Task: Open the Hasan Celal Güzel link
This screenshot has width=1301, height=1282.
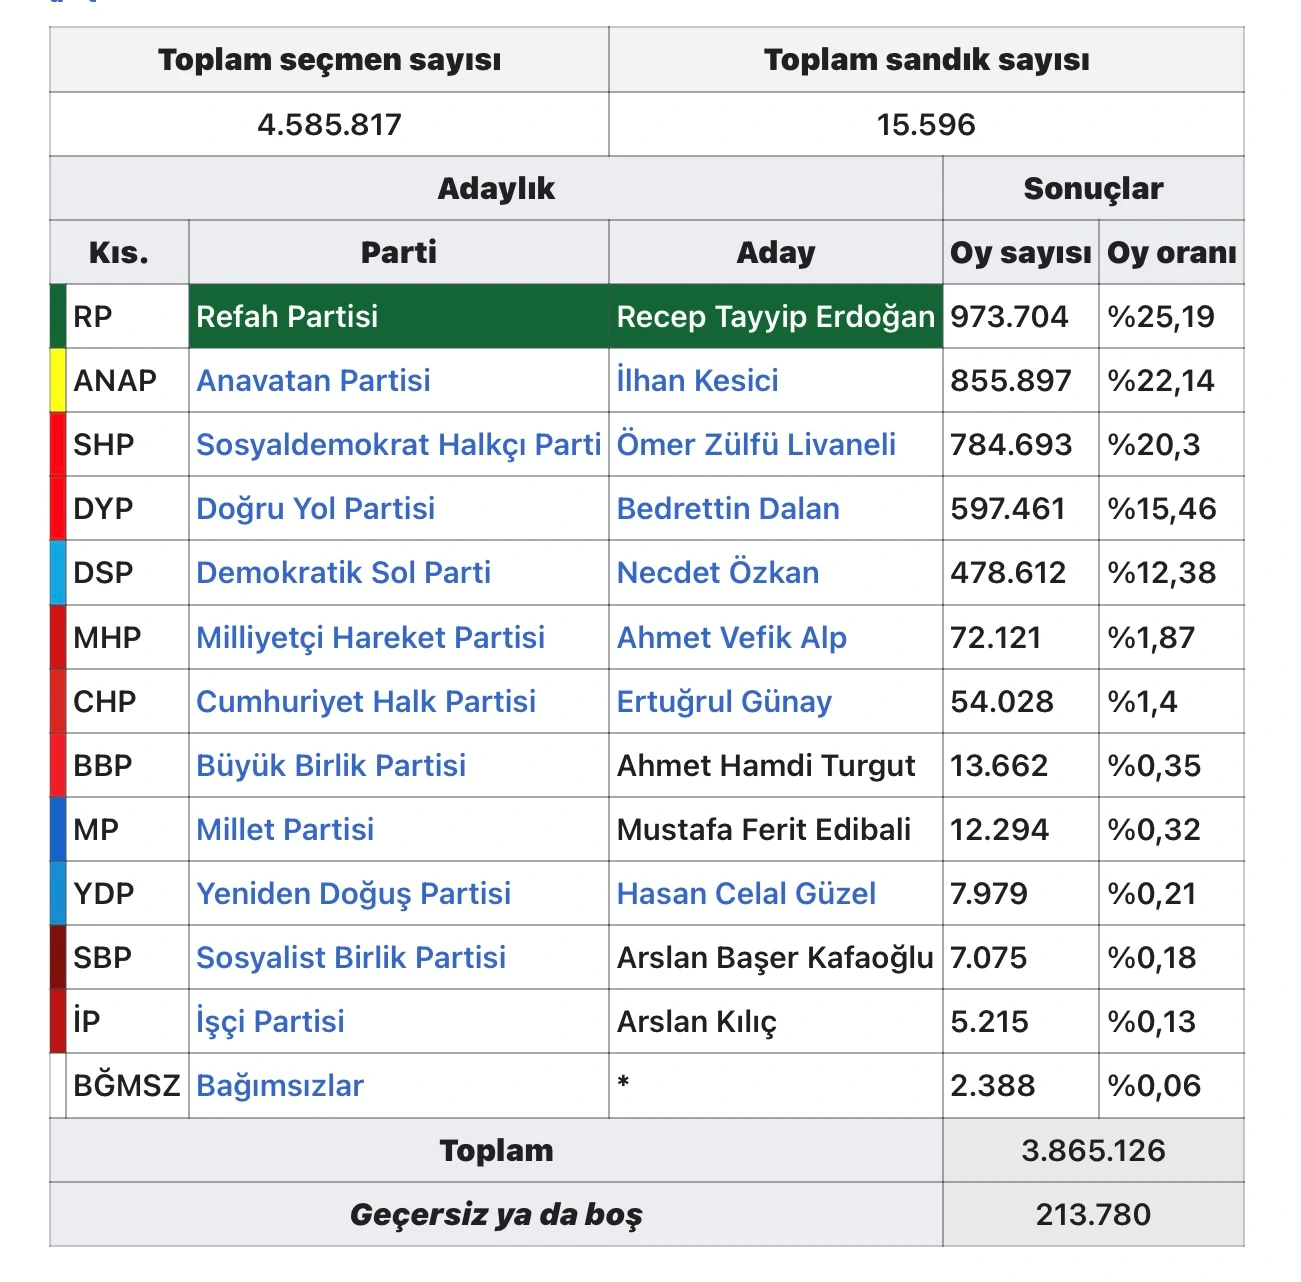Action: coord(746,894)
